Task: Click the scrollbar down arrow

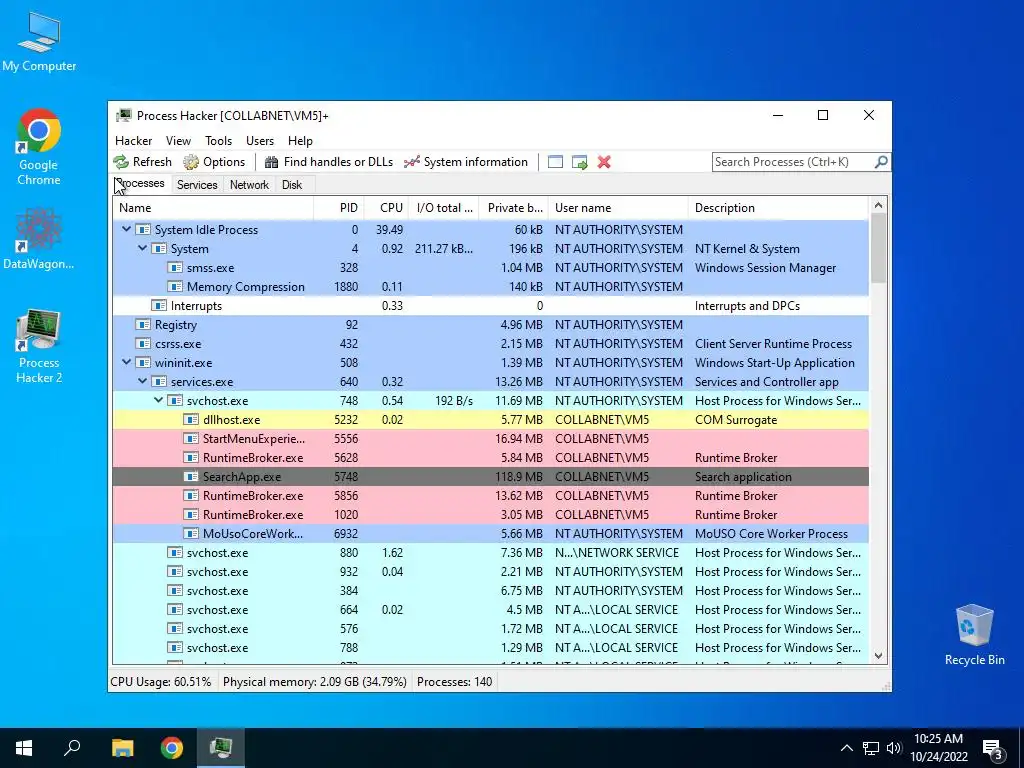Action: (878, 656)
